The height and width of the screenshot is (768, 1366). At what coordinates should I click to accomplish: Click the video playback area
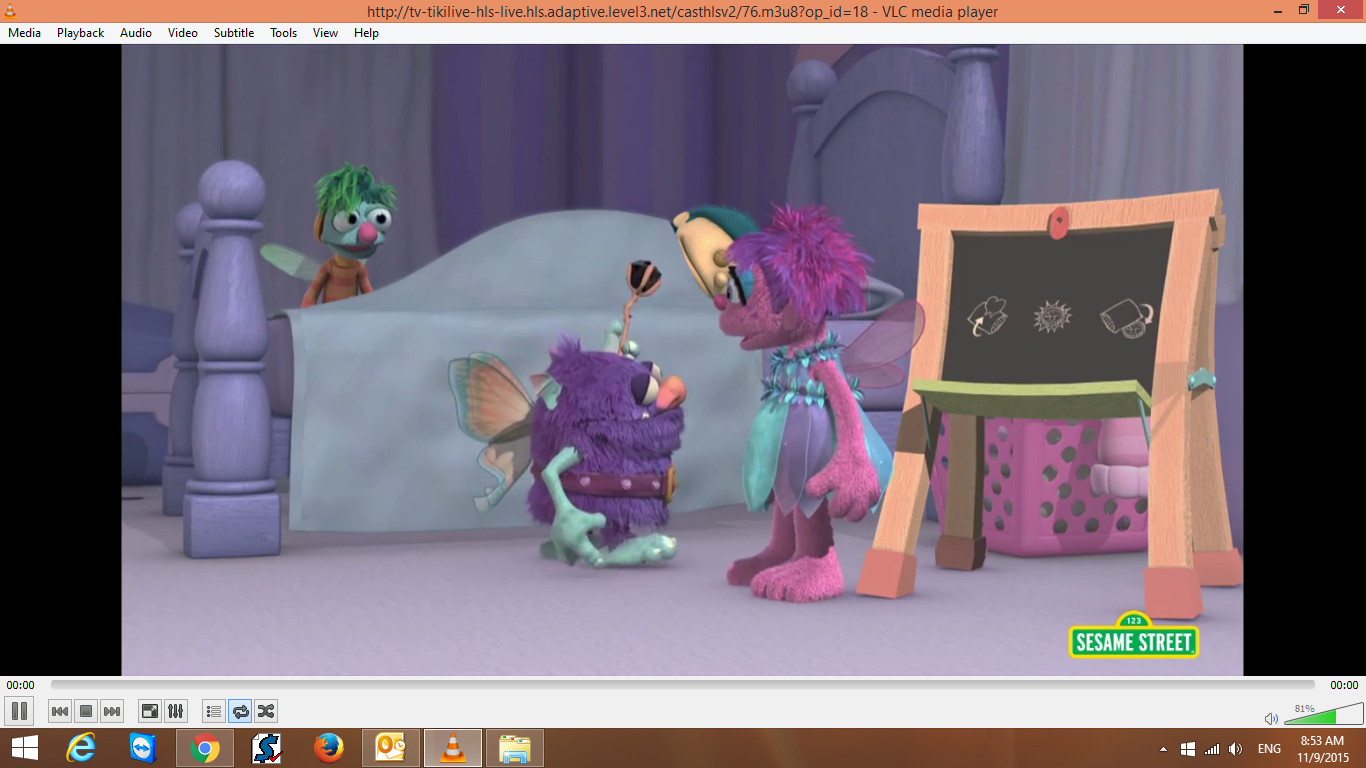tap(682, 360)
